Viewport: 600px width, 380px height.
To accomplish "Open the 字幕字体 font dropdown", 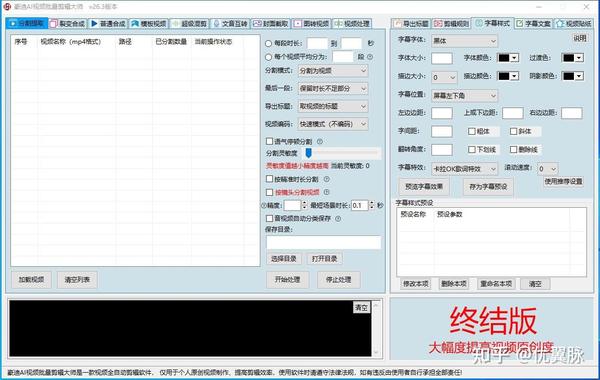I will coord(464,41).
